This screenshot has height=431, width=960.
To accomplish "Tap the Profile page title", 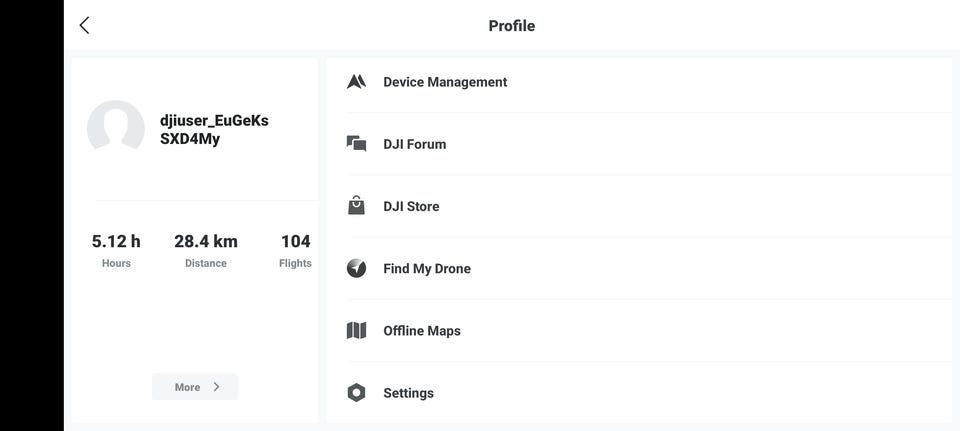I will click(x=512, y=26).
